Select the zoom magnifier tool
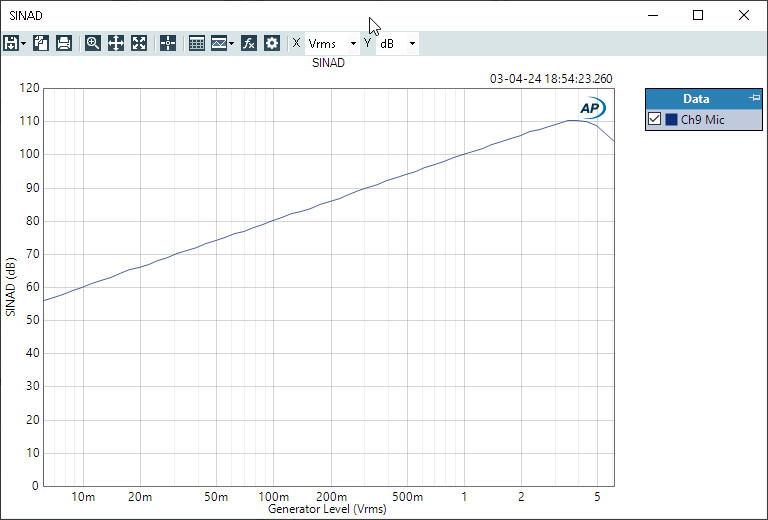The height and width of the screenshot is (520, 768). (x=93, y=43)
